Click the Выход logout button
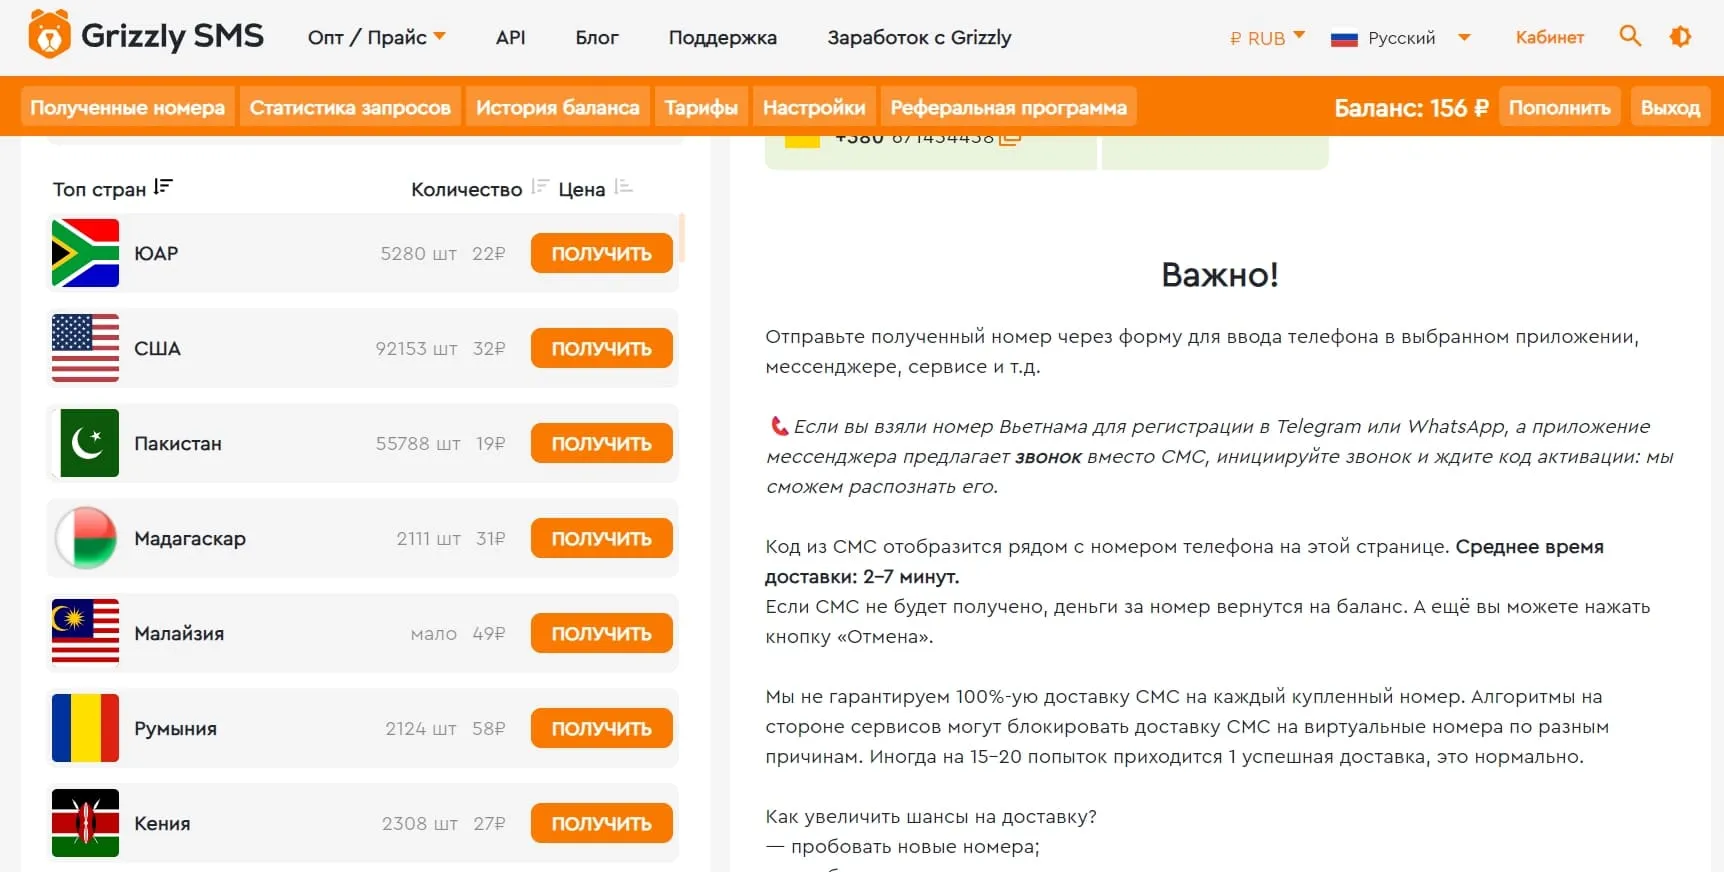Viewport: 1724px width, 872px height. [x=1670, y=107]
